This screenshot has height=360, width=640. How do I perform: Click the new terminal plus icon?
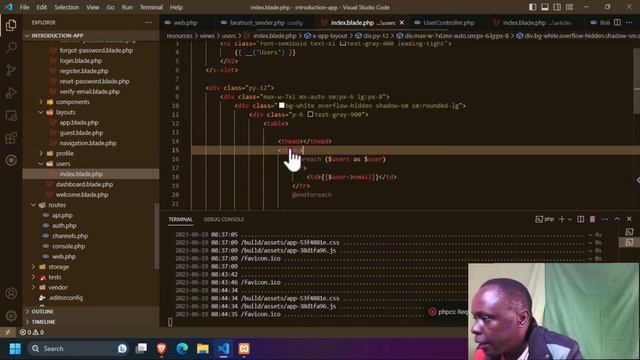pos(562,219)
